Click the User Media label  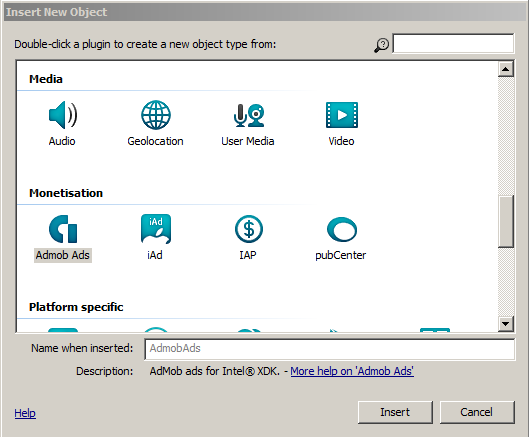(248, 141)
